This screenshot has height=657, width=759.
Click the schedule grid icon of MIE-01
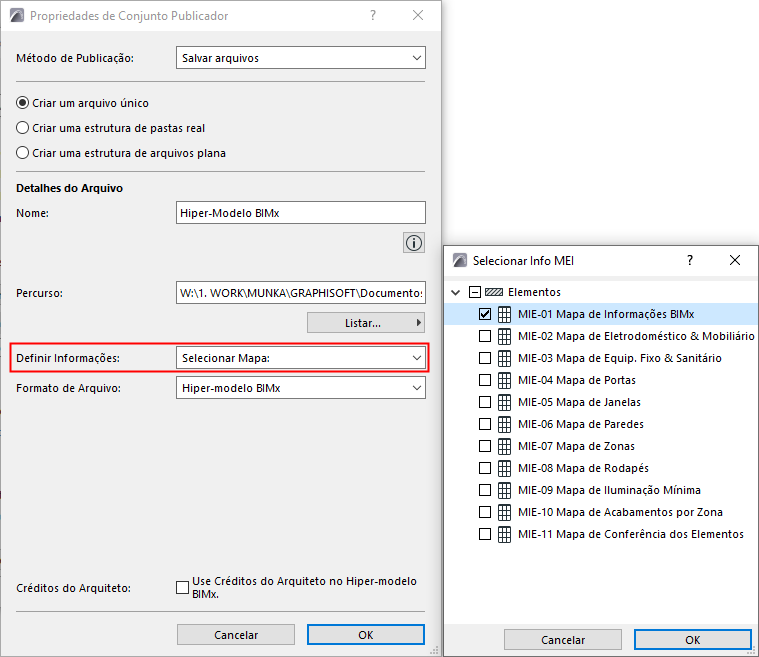point(504,314)
